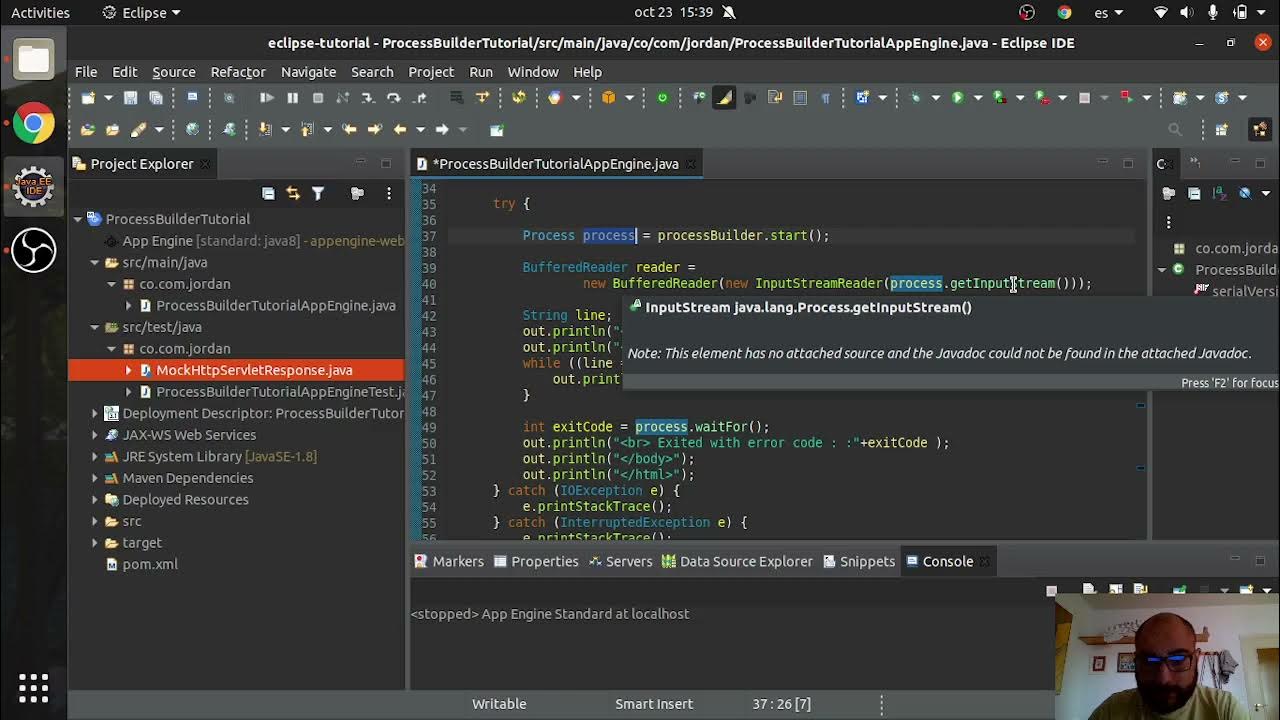Open the Refactor menu
The width and height of the screenshot is (1280, 720).
[x=238, y=72]
